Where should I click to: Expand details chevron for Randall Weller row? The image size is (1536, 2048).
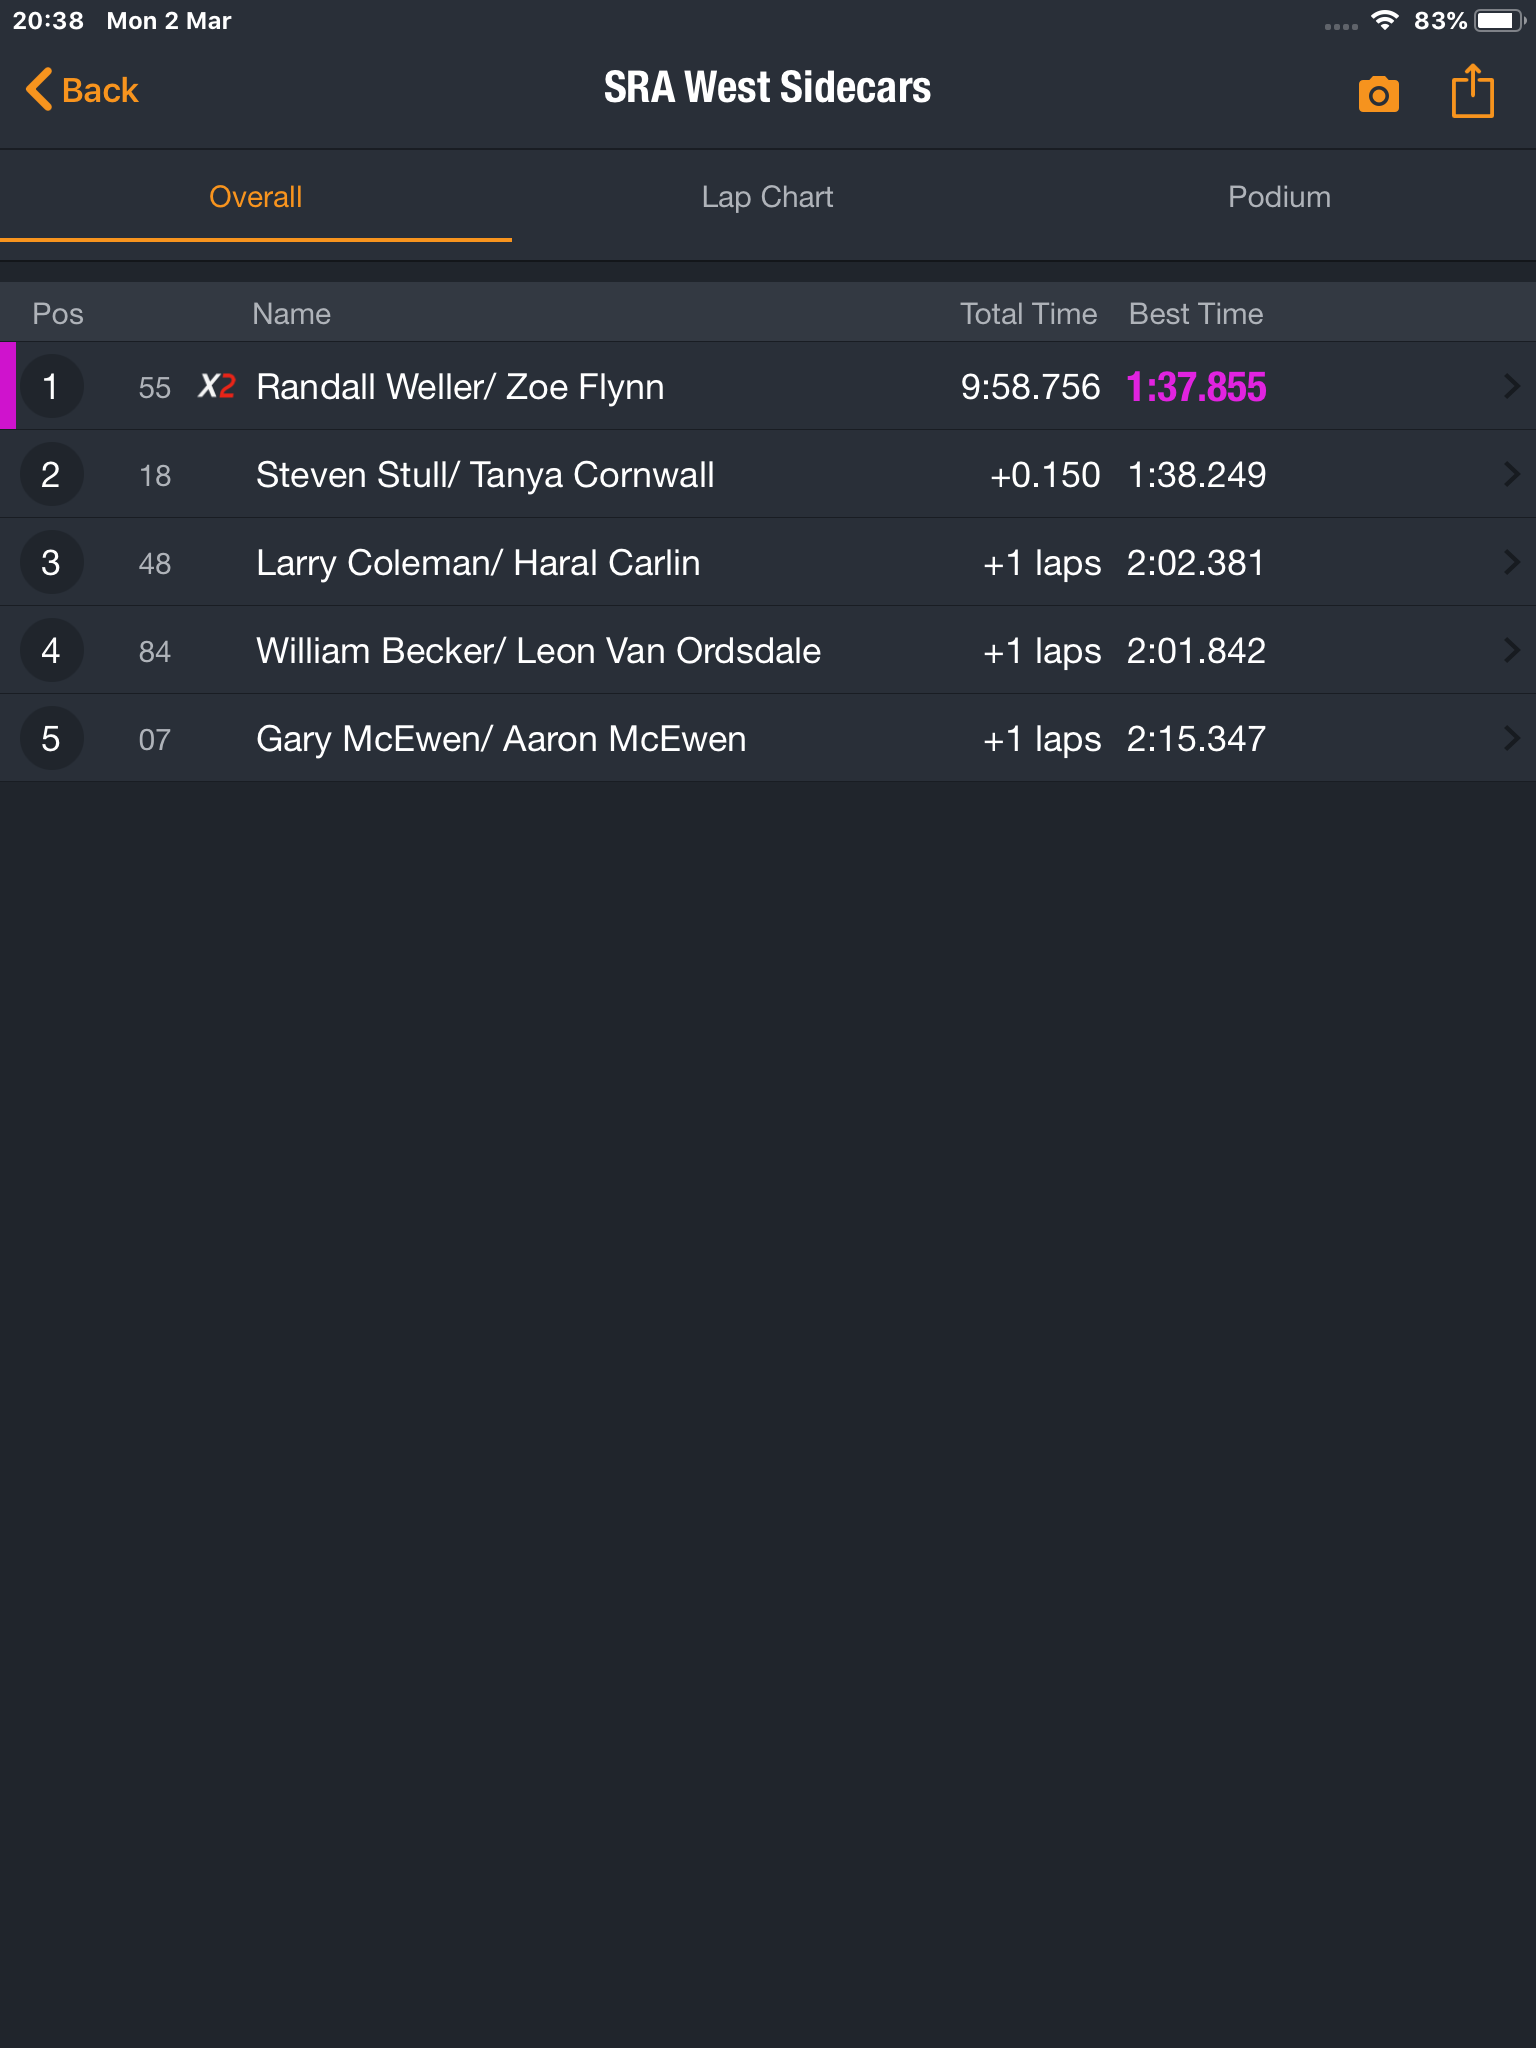1511,386
